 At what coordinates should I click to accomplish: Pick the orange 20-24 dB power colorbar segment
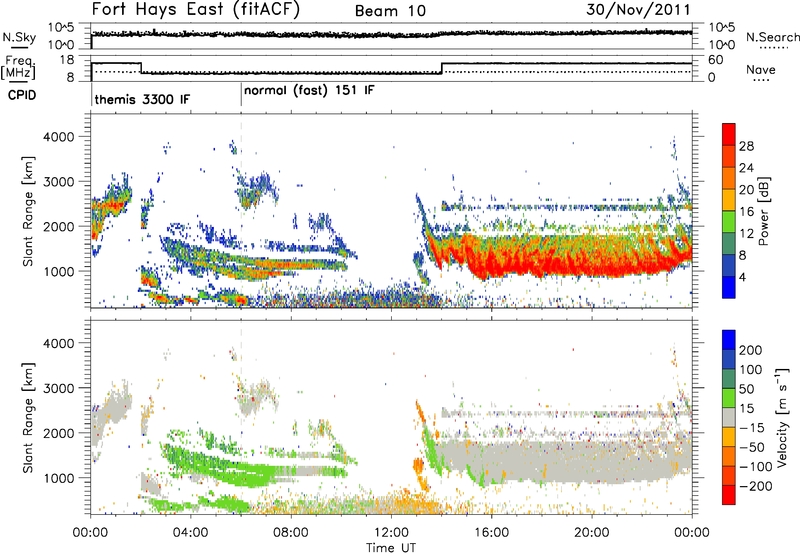click(729, 178)
